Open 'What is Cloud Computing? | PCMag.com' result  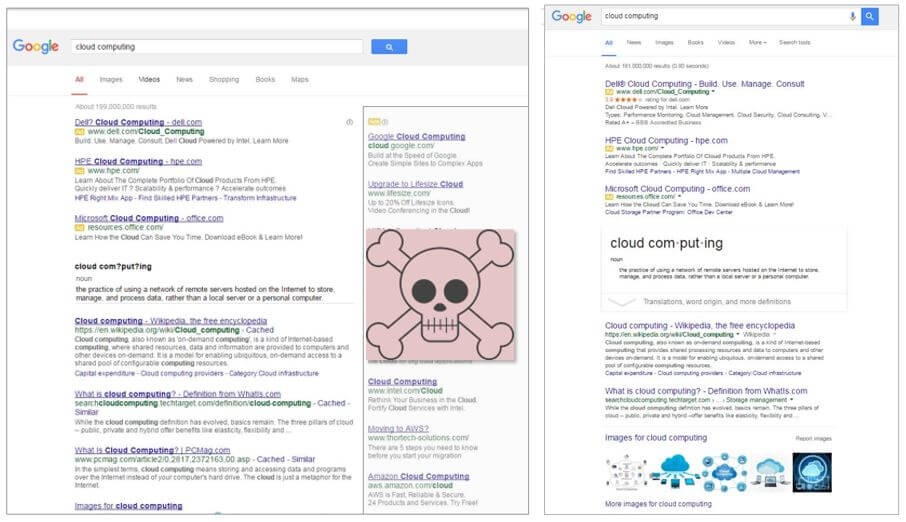pyautogui.click(x=152, y=450)
